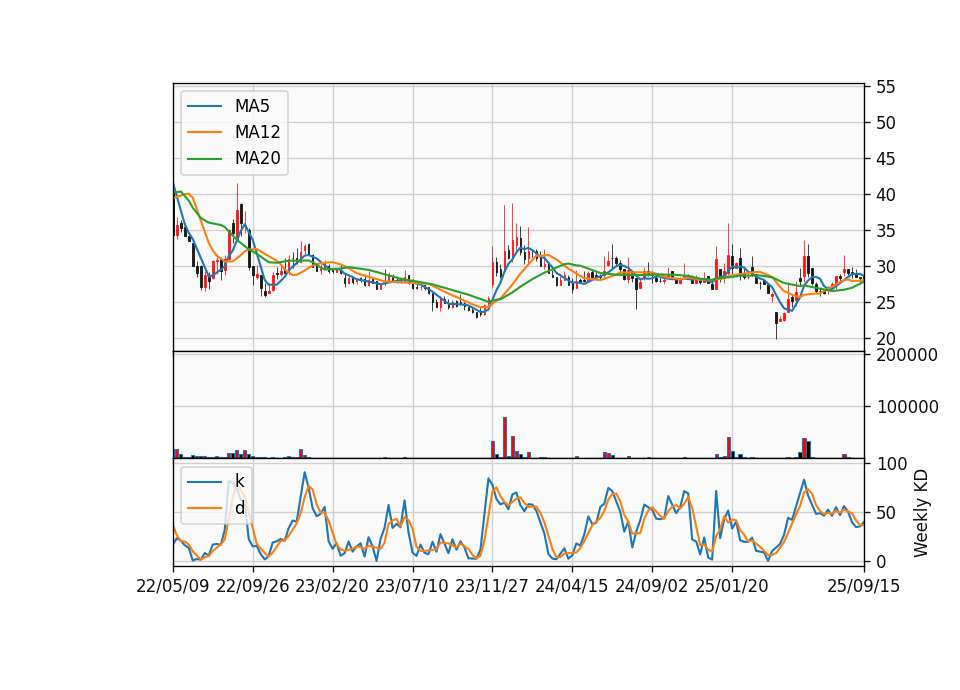Click the 30 price axis tick
The width and height of the screenshot is (960, 690).
click(x=885, y=267)
